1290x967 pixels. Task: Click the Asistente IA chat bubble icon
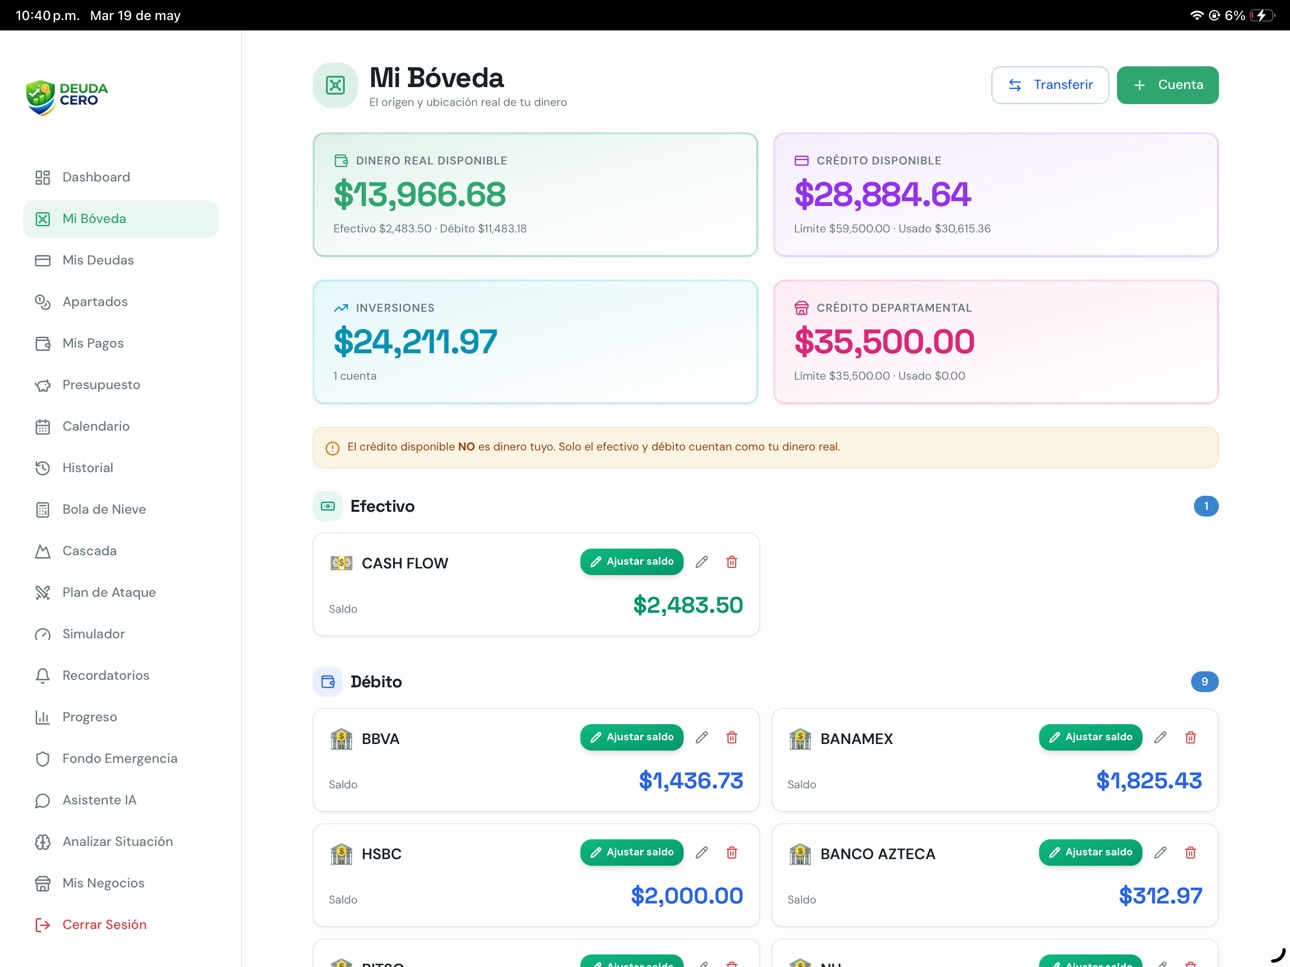click(42, 800)
